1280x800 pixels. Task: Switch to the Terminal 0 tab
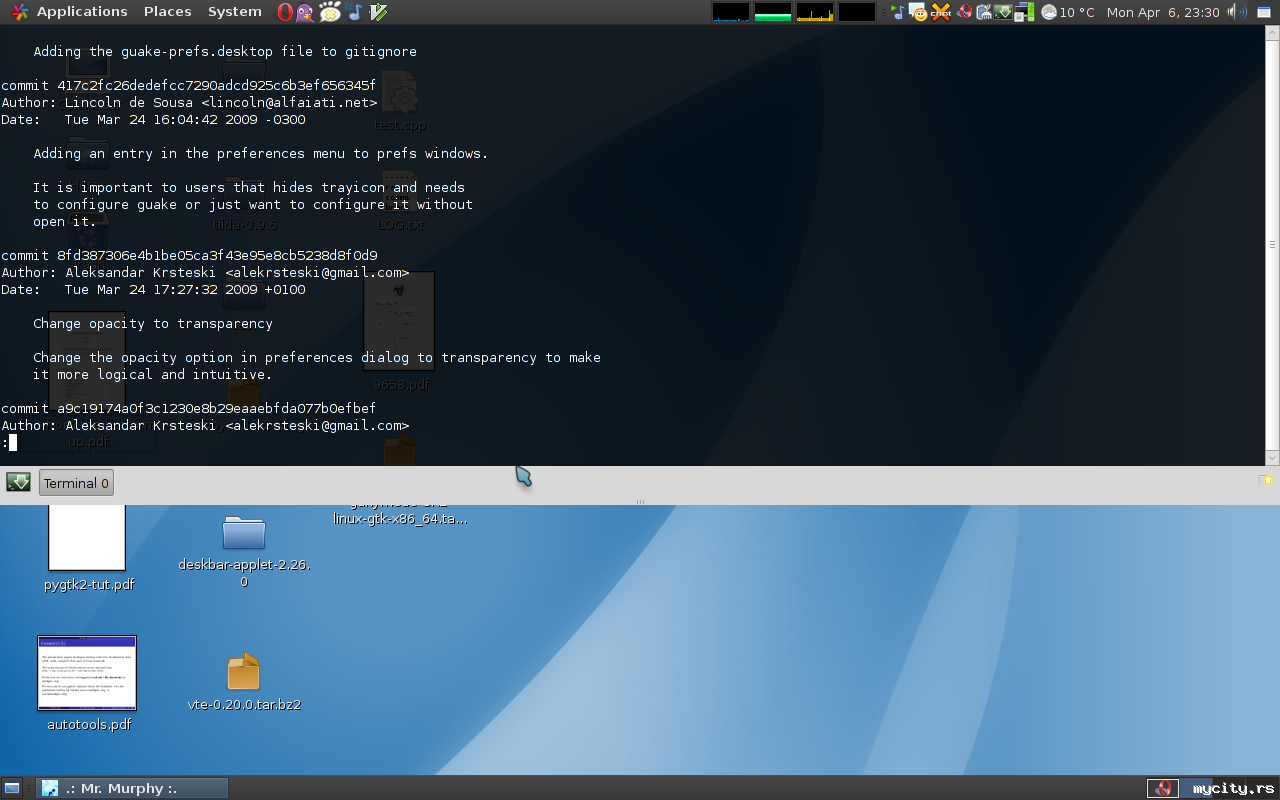click(x=76, y=483)
